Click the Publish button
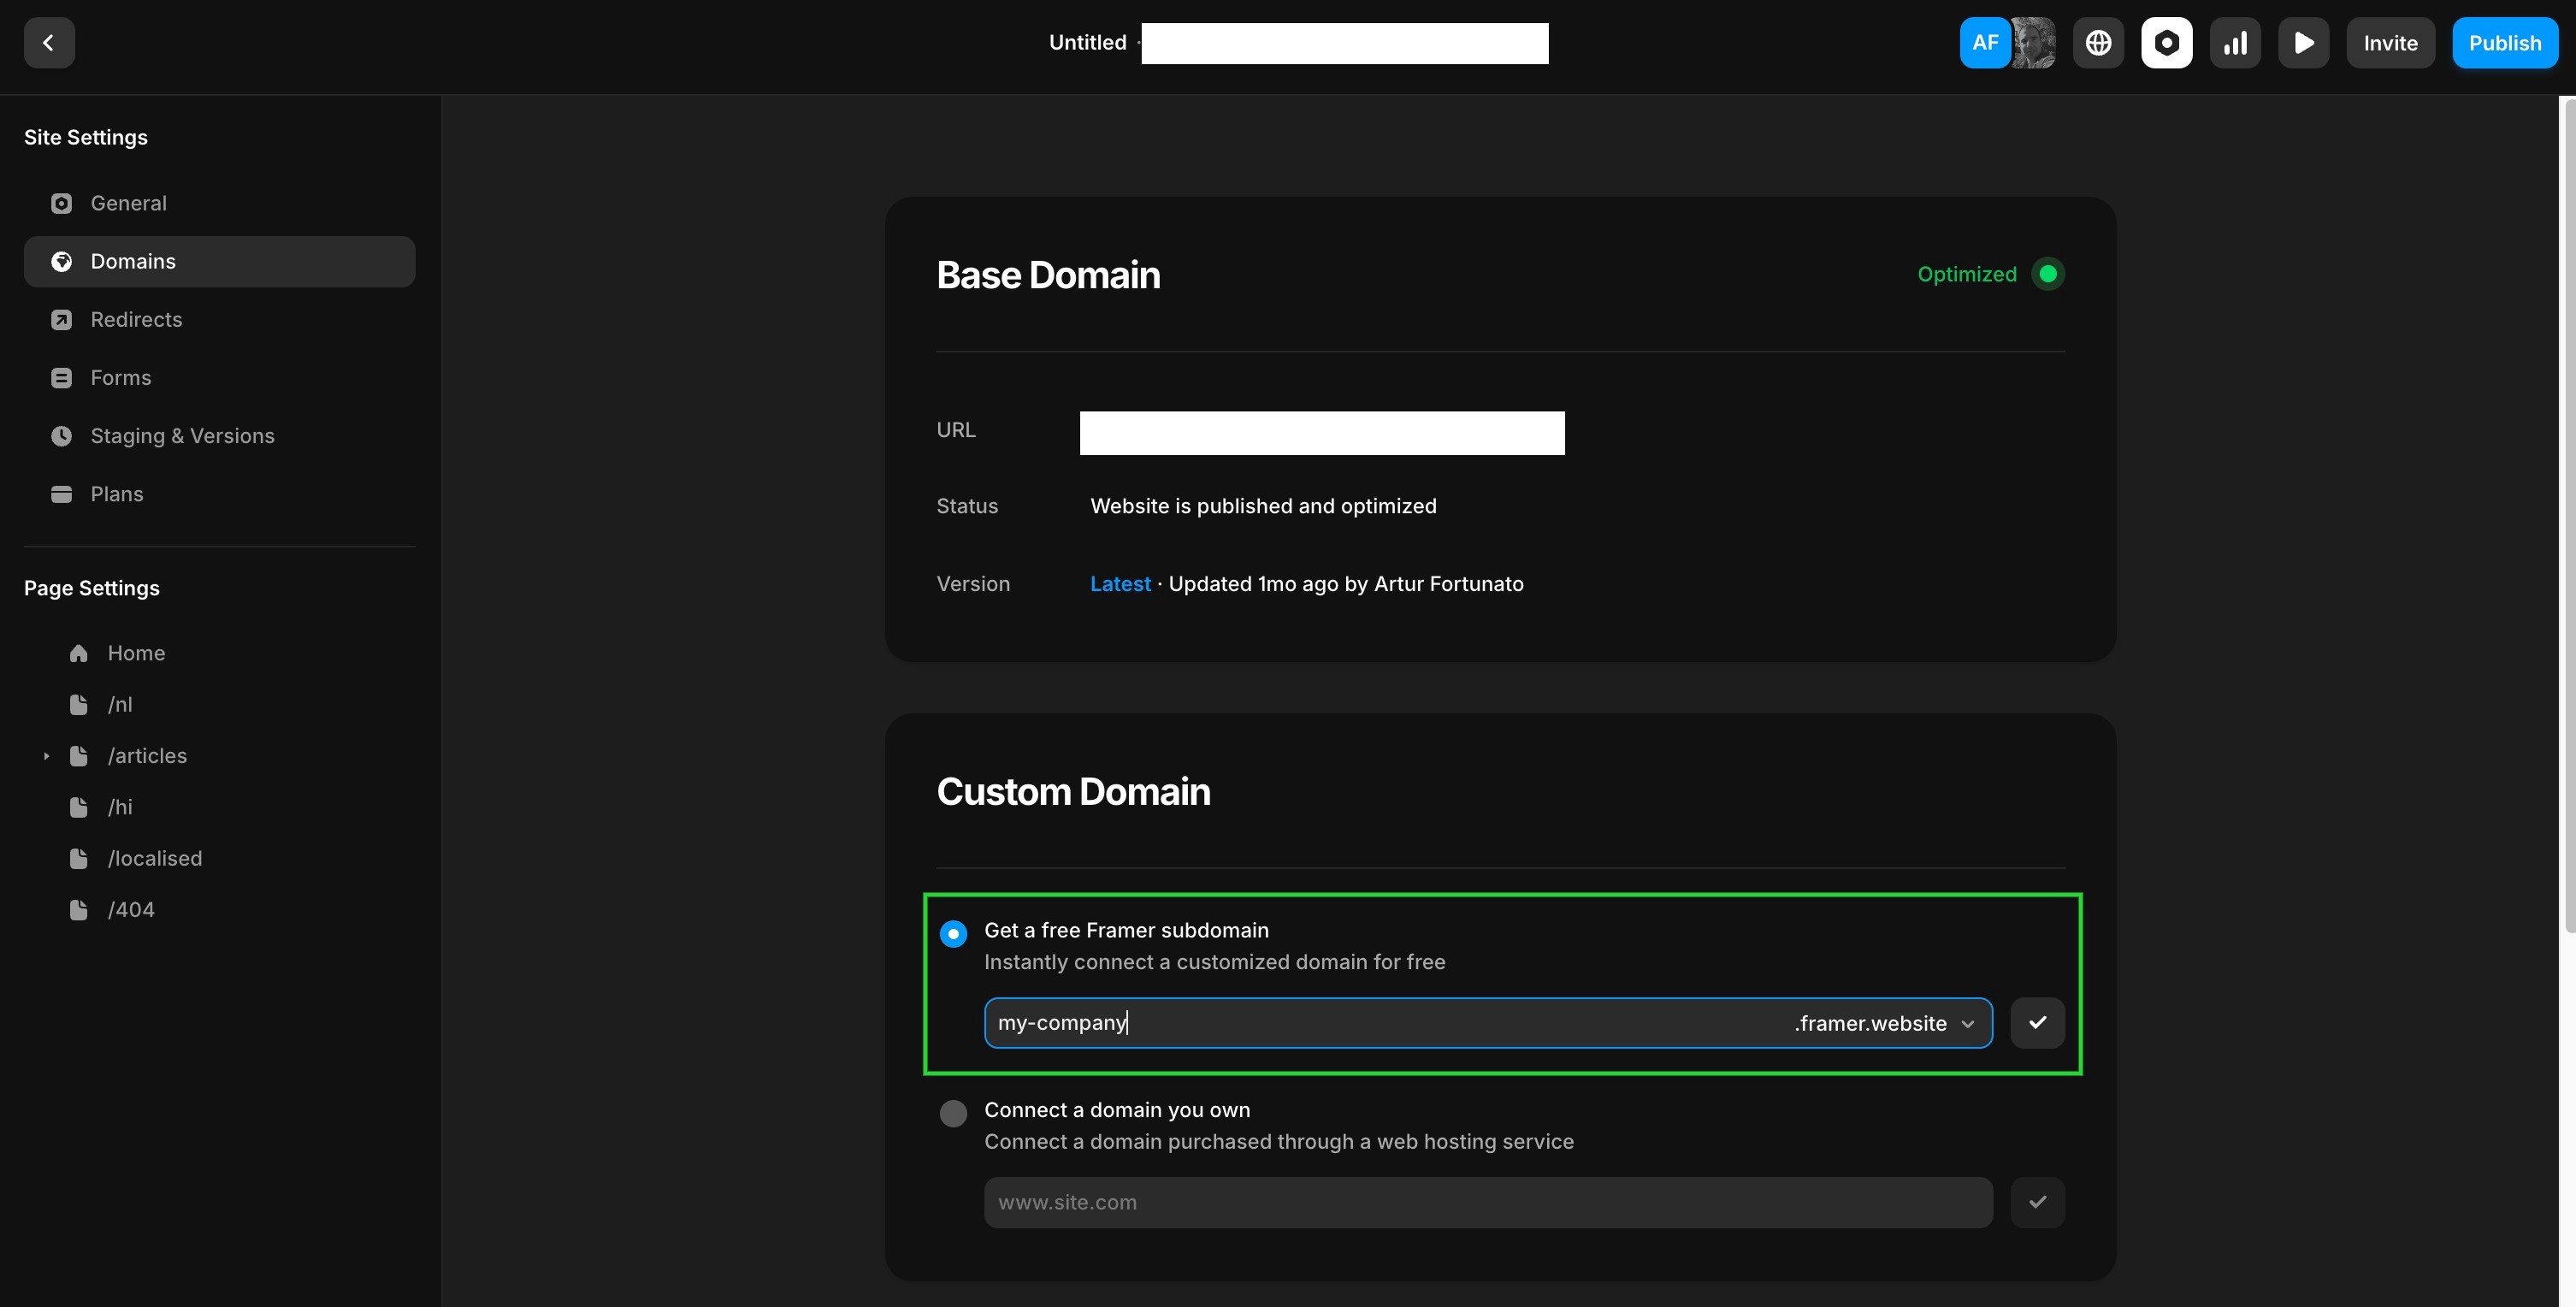Screen dimensions: 2576x1307 point(2504,43)
